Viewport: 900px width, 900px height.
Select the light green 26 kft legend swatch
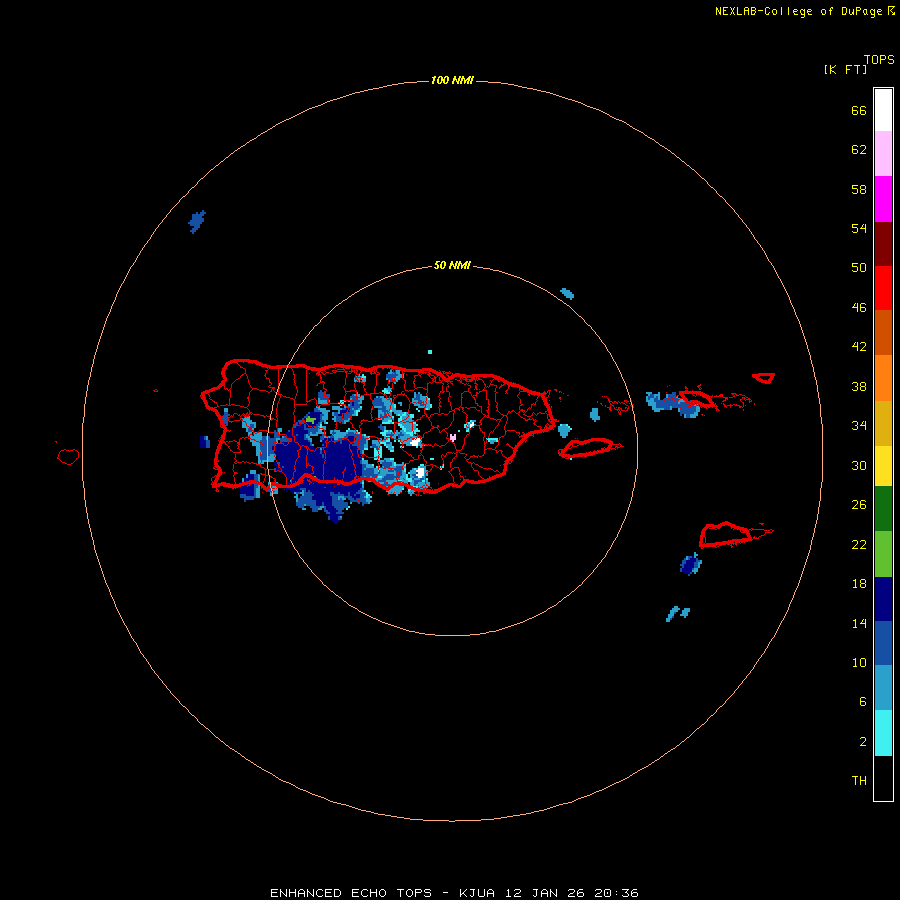click(883, 554)
